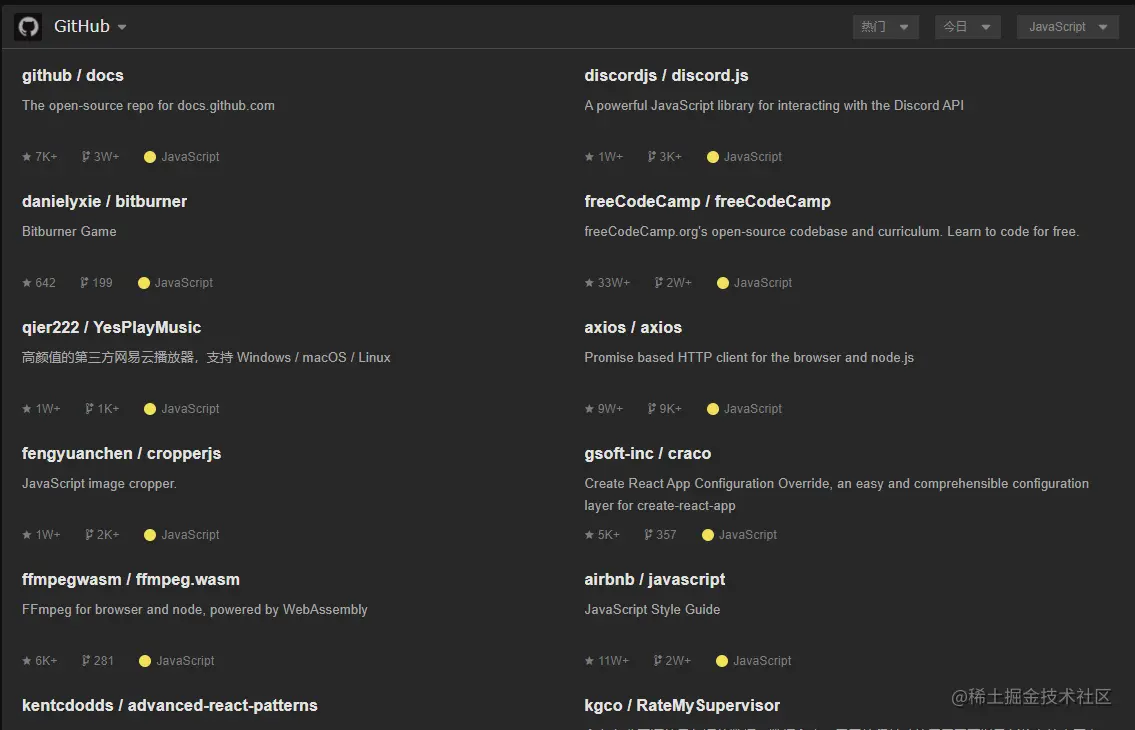Open fengyuanchen / cropperjs repository

click(x=122, y=453)
